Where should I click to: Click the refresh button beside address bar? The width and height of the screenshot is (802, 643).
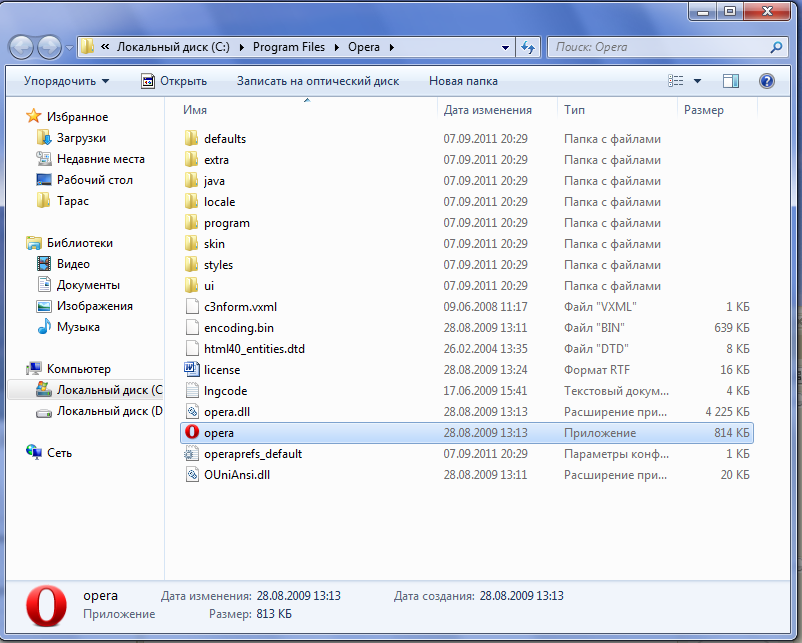tap(528, 48)
